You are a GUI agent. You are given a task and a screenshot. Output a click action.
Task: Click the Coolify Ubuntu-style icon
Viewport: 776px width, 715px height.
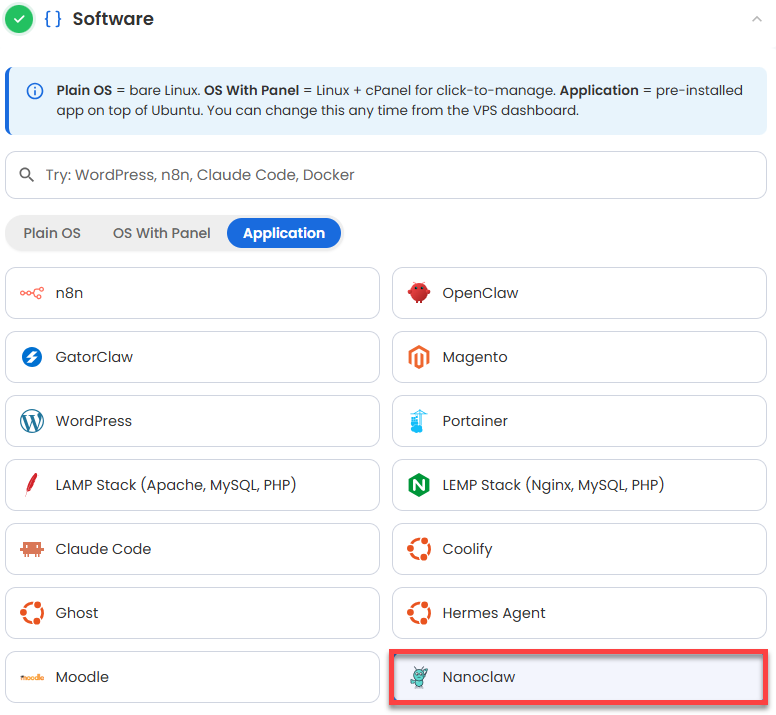[x=419, y=549]
